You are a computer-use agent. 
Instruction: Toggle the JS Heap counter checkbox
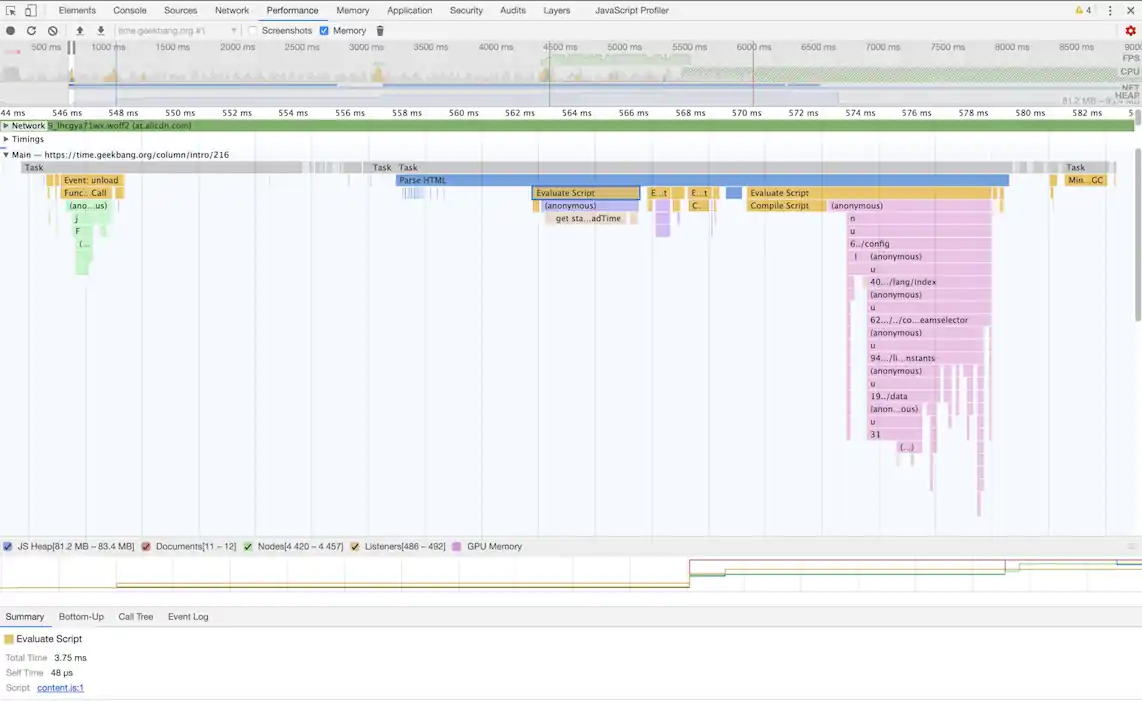8,547
